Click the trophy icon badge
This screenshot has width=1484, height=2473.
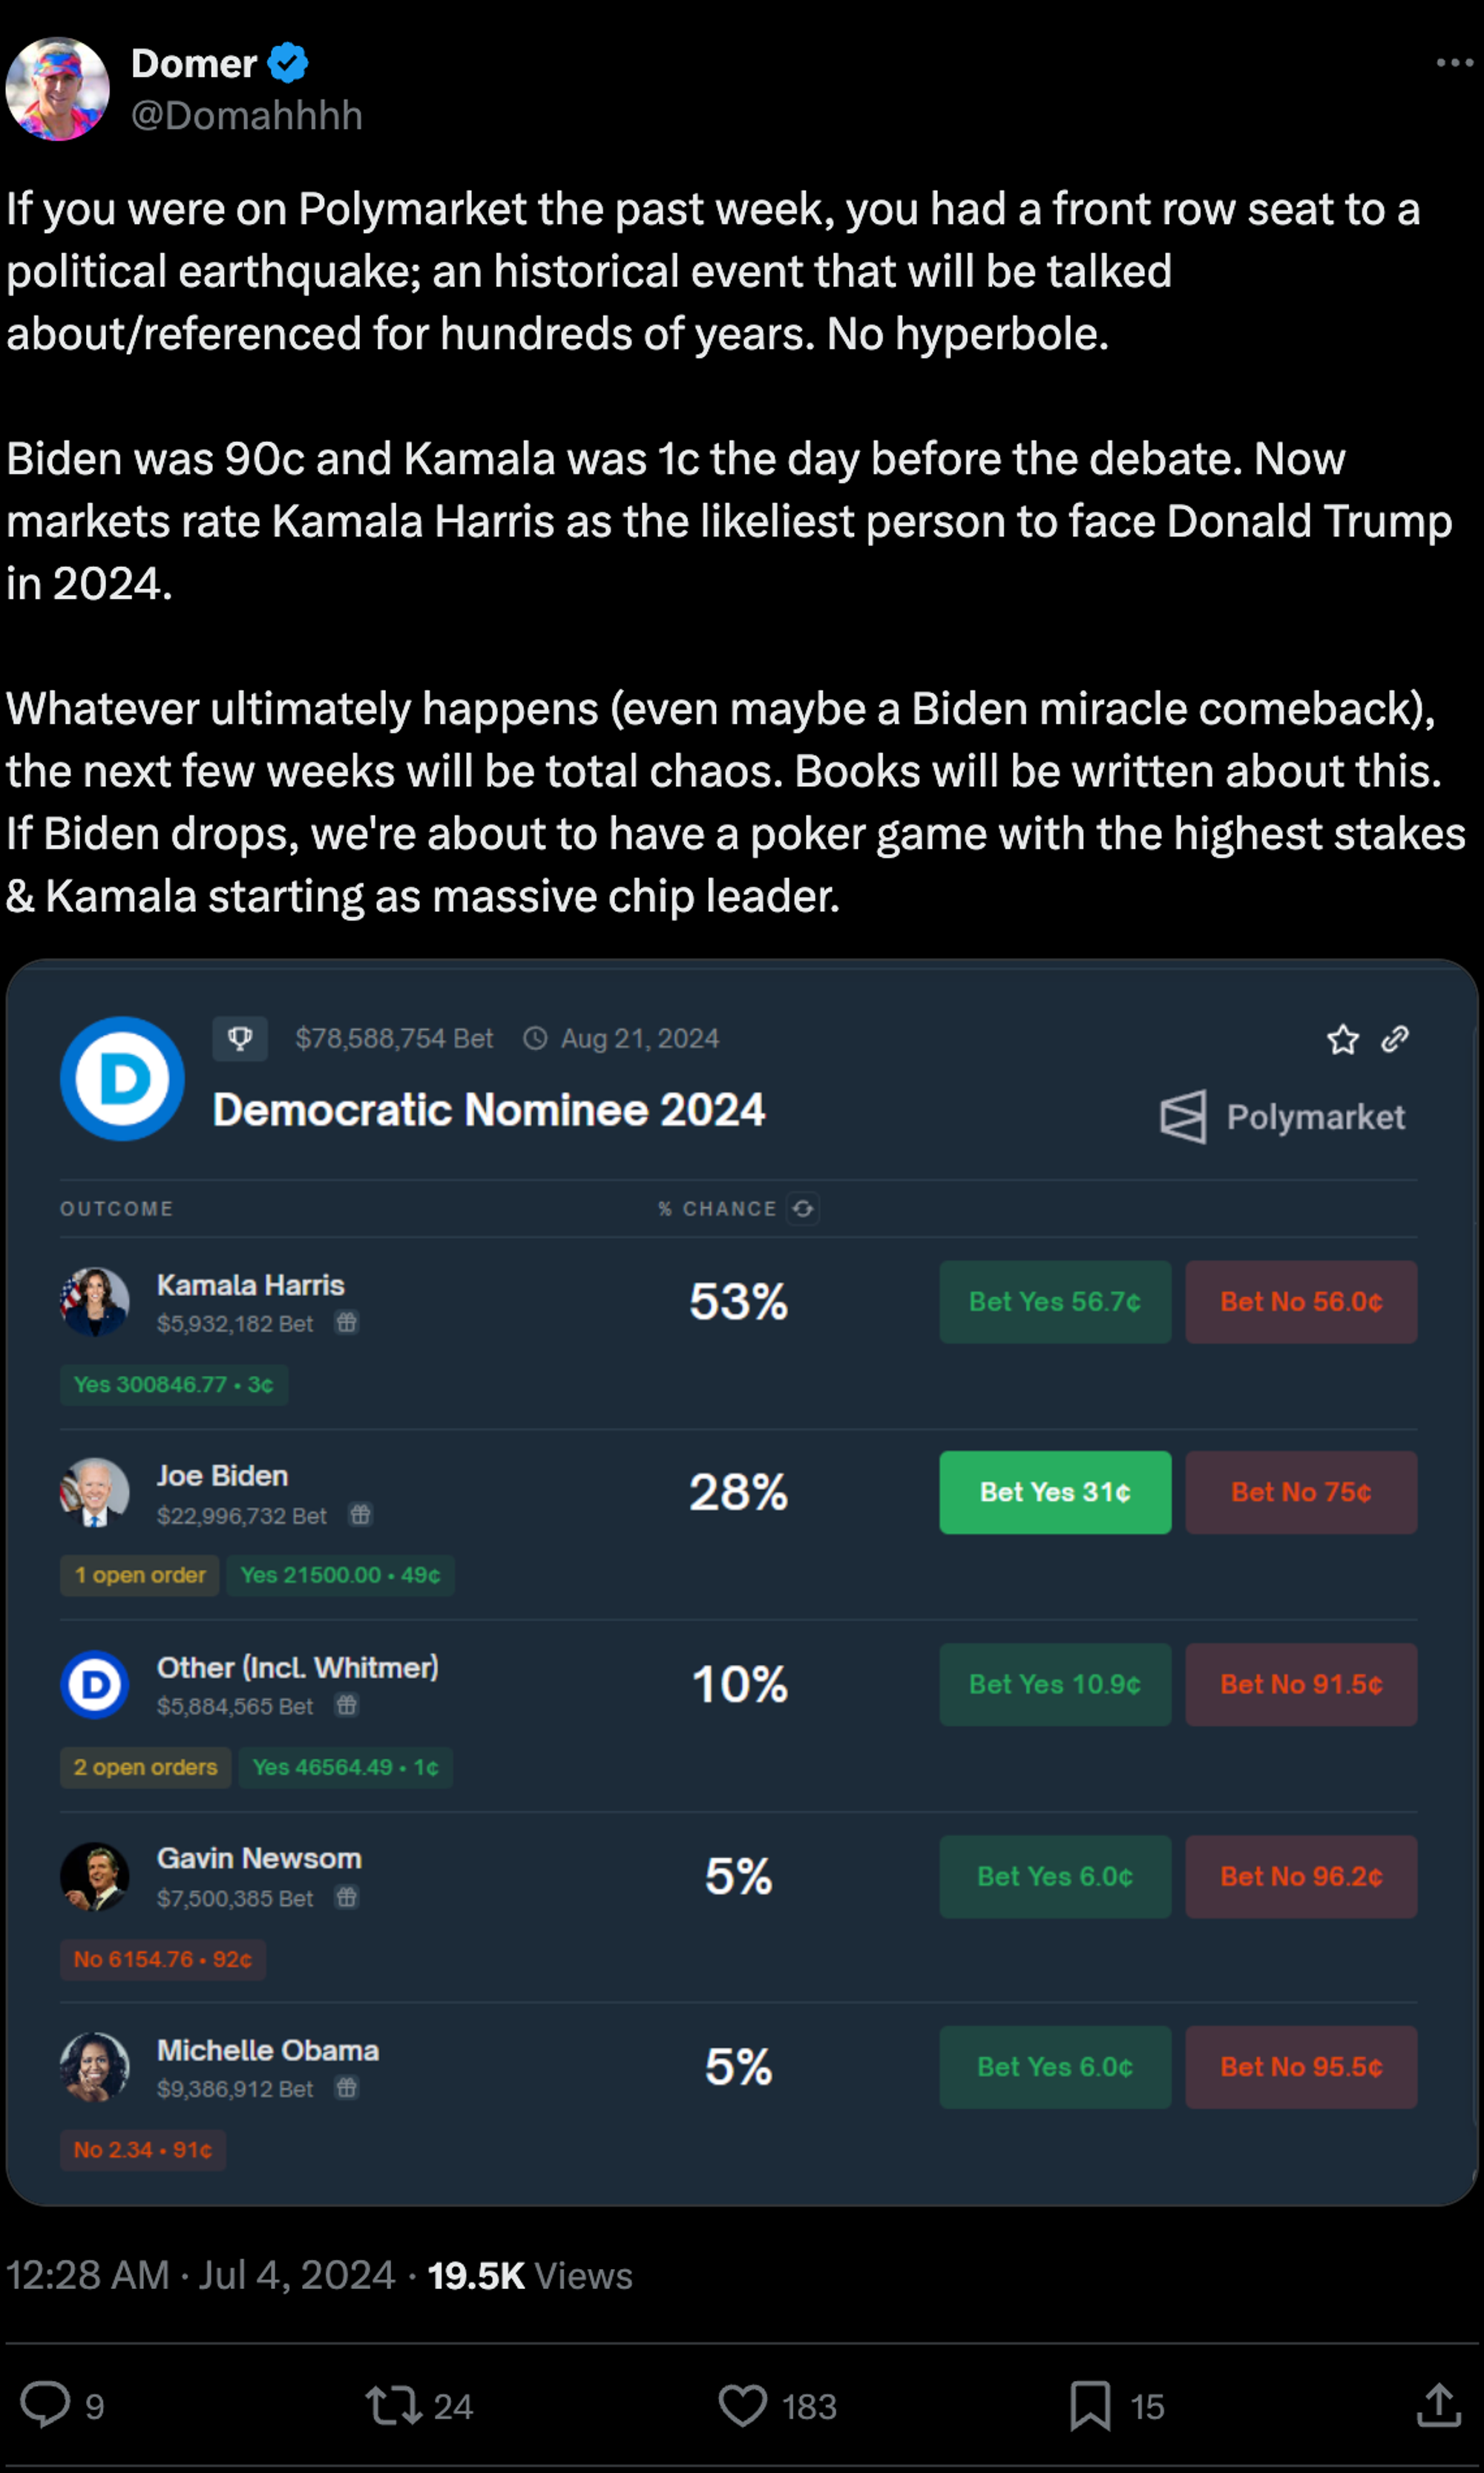(240, 1038)
